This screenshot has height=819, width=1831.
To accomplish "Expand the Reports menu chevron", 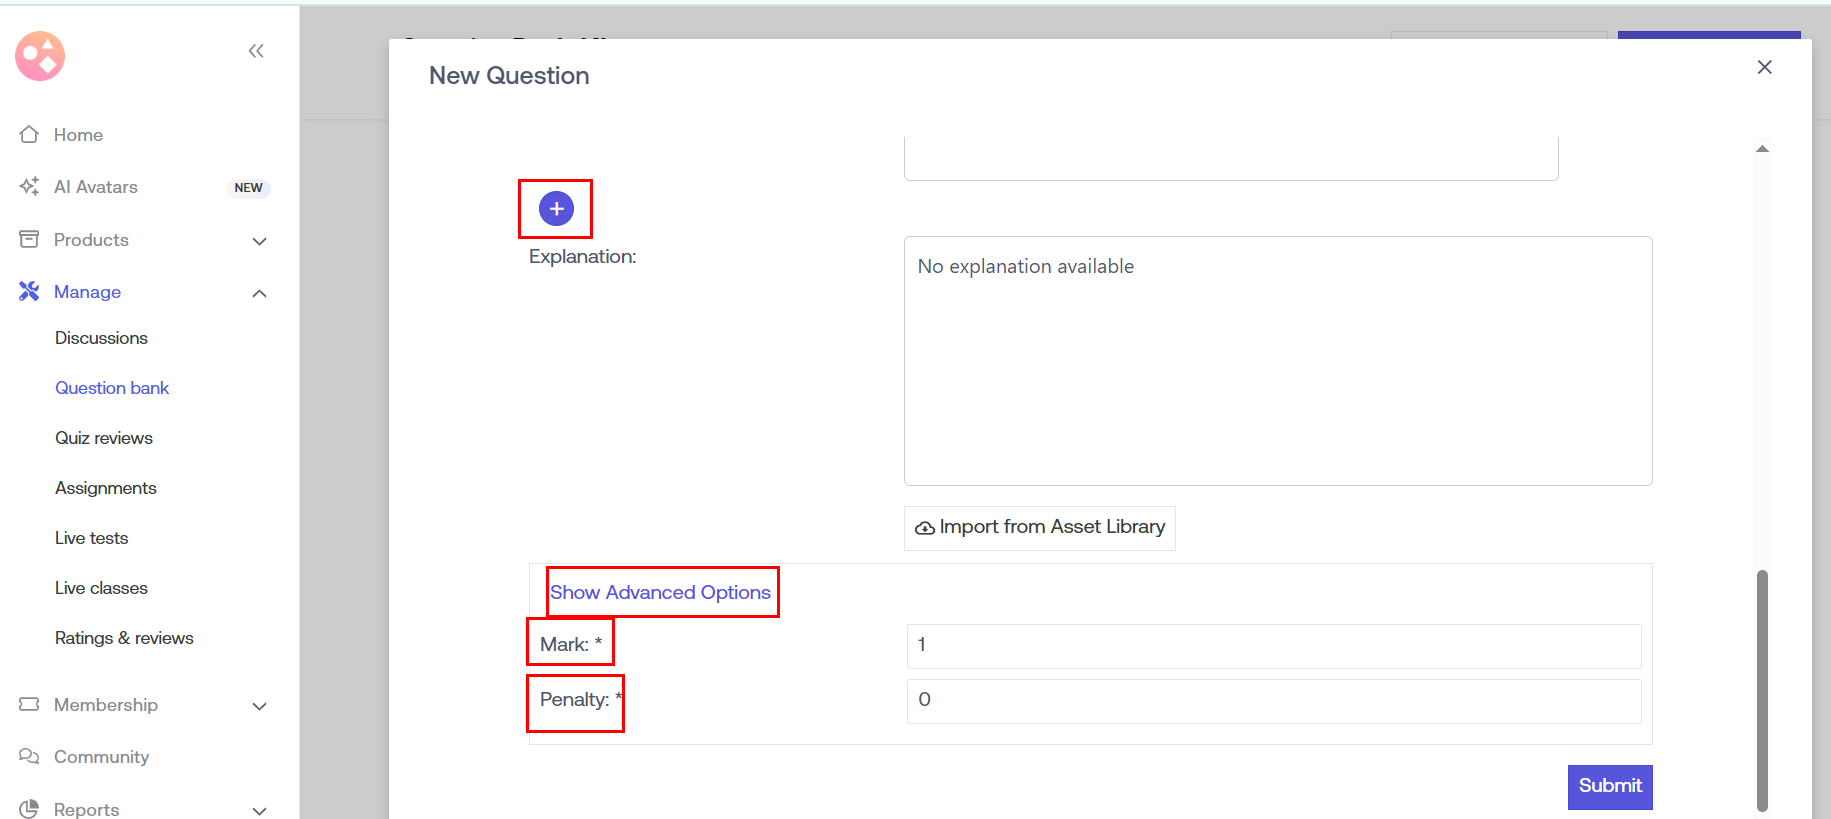I will [x=260, y=810].
